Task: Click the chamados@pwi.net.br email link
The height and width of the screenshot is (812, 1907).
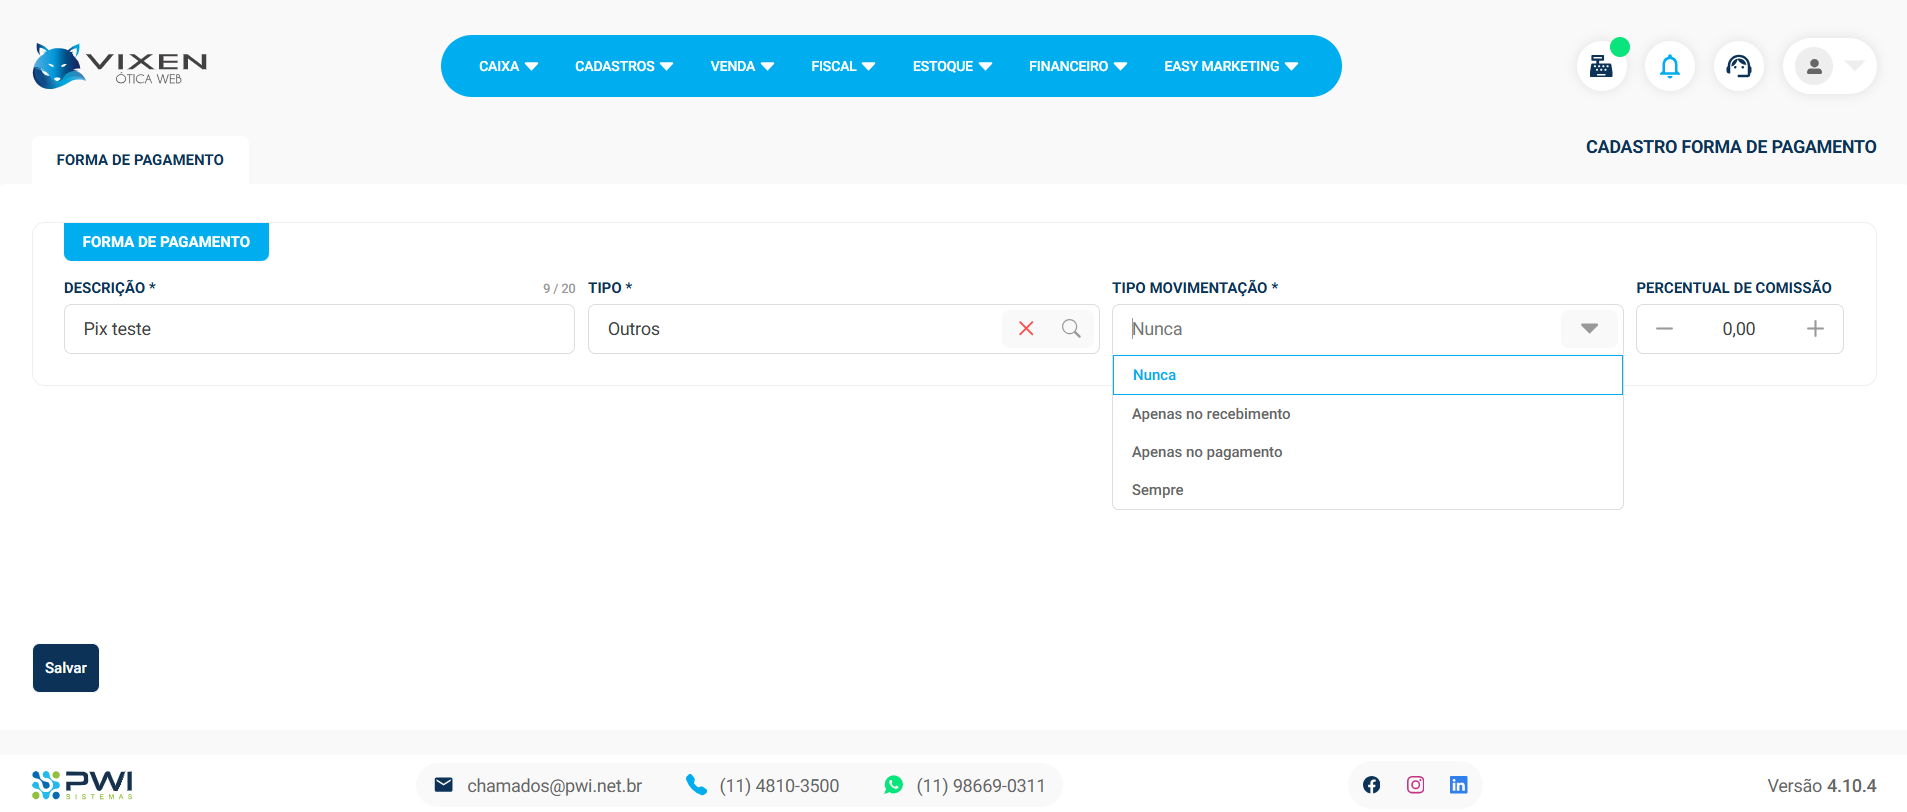Action: 553,786
